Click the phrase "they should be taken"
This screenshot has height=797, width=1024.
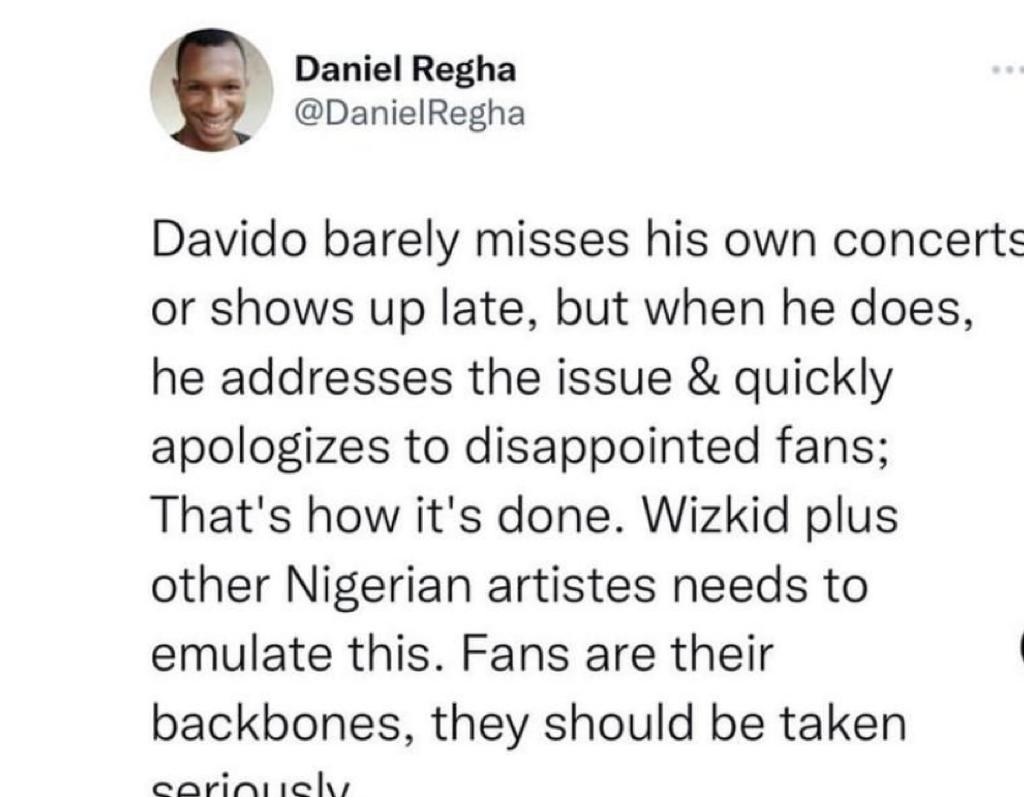tap(668, 724)
